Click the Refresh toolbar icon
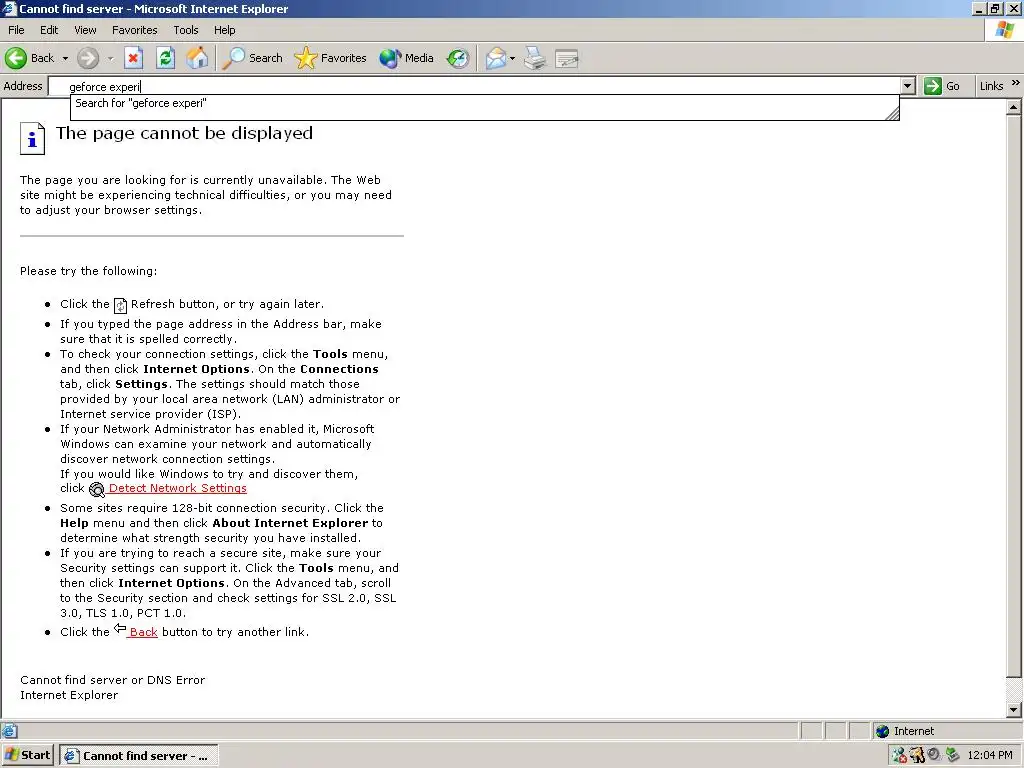1024x768 pixels. point(166,58)
